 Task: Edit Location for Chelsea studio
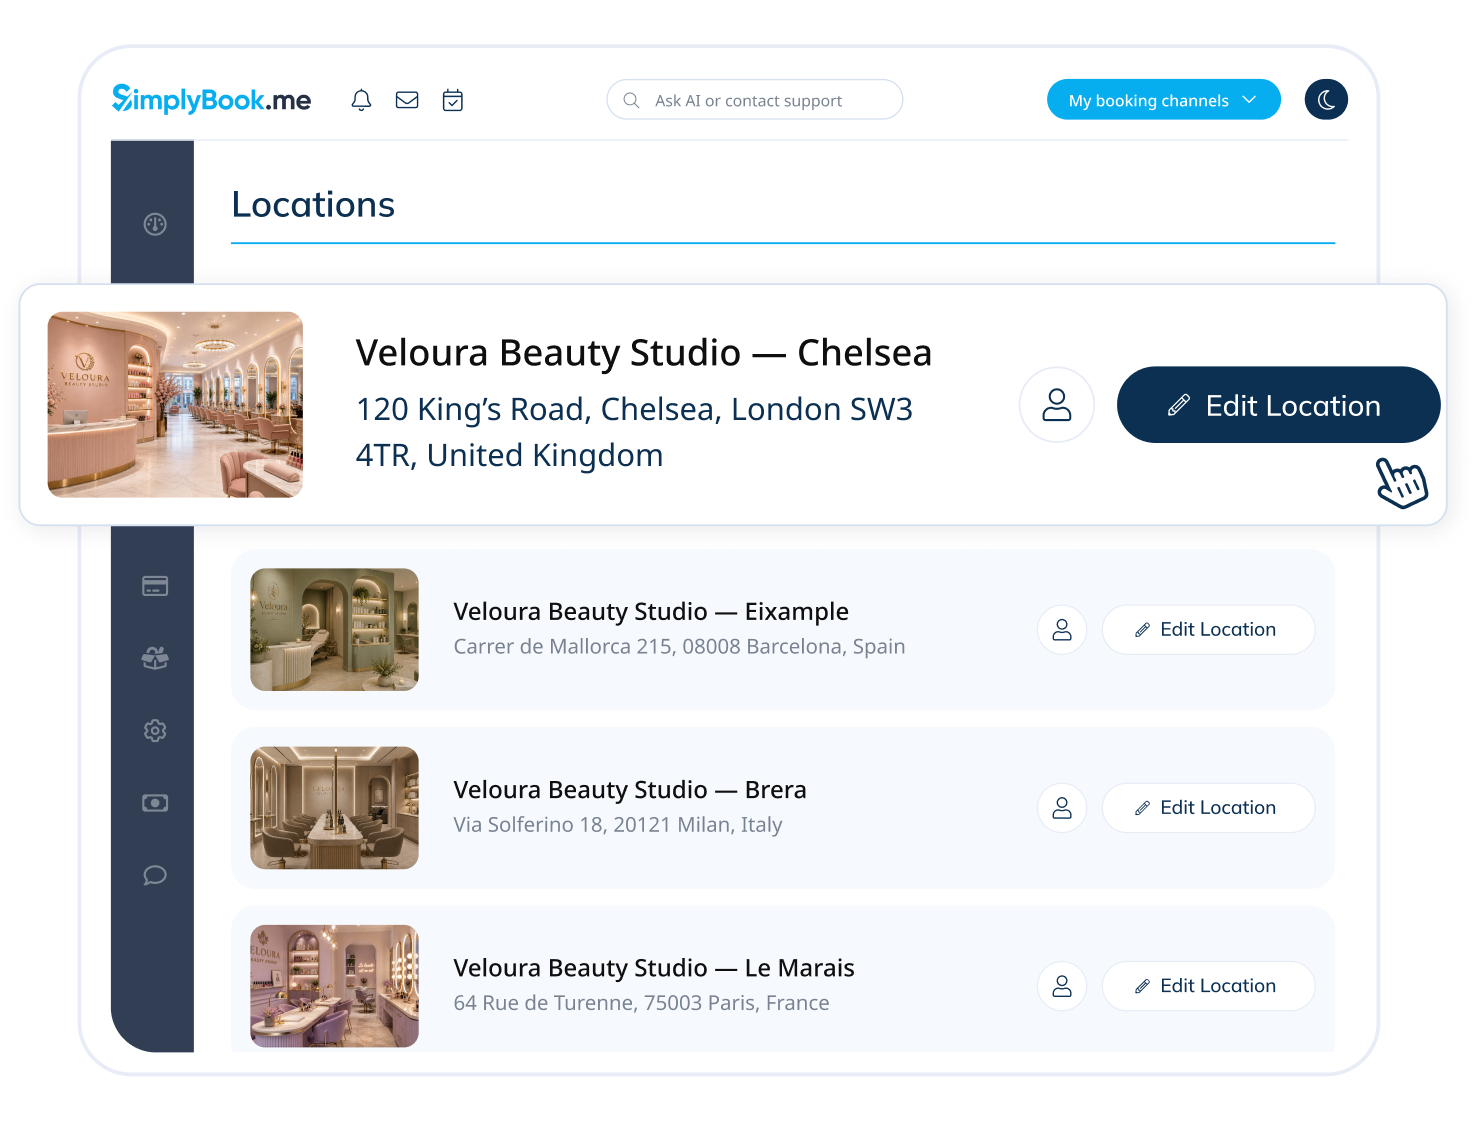pyautogui.click(x=1278, y=405)
